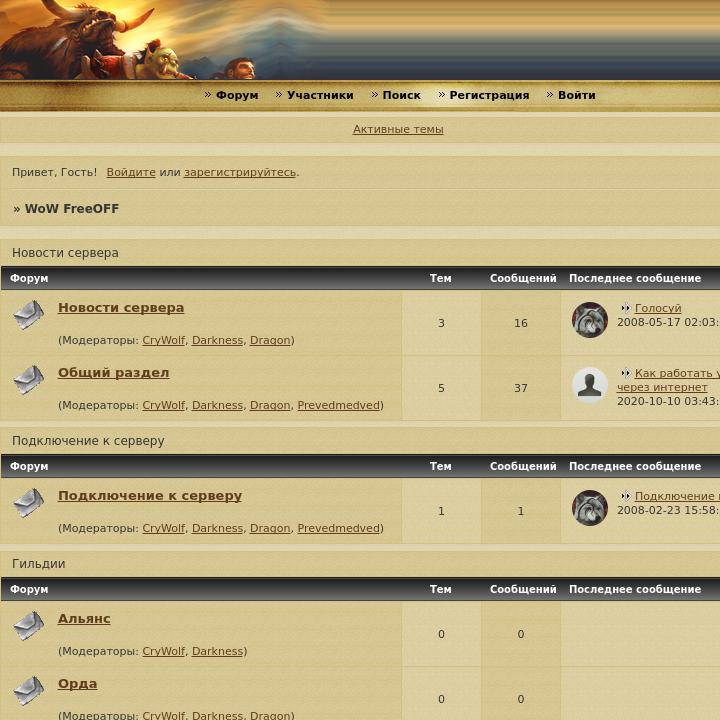
Task: Click arrow icon before Как работать link
Action: pyautogui.click(x=626, y=373)
